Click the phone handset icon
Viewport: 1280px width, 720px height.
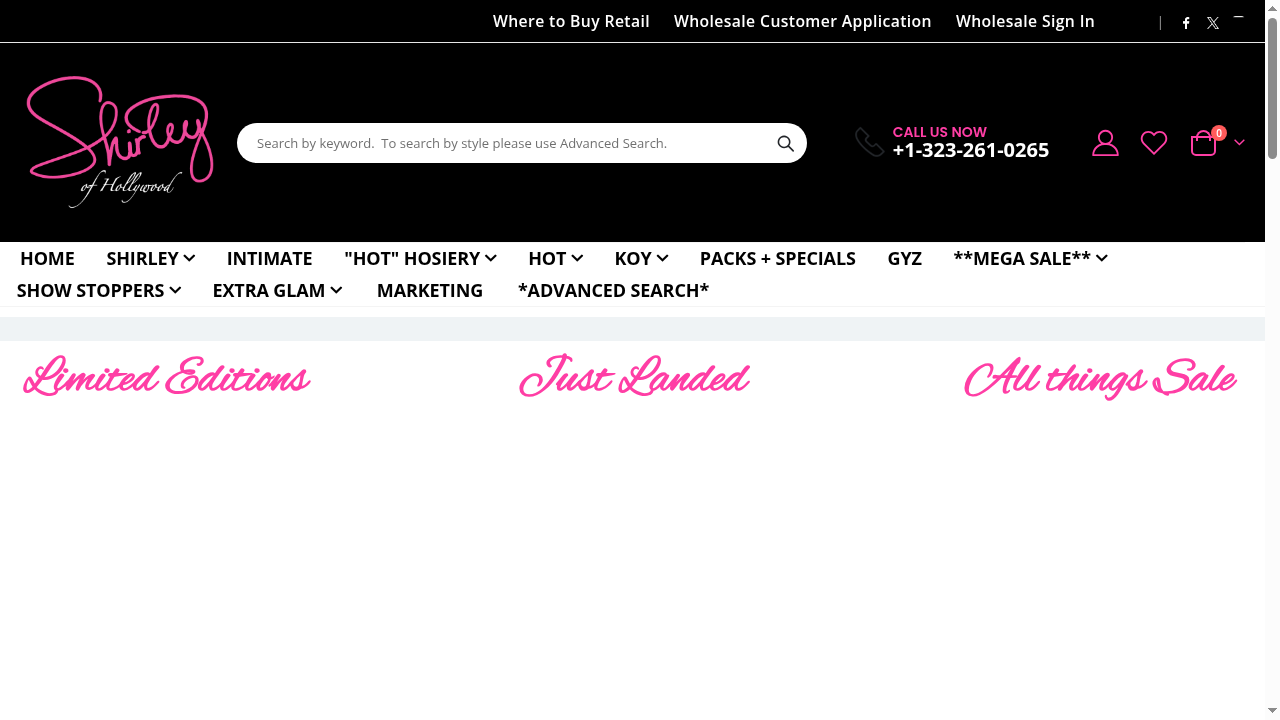click(x=869, y=142)
